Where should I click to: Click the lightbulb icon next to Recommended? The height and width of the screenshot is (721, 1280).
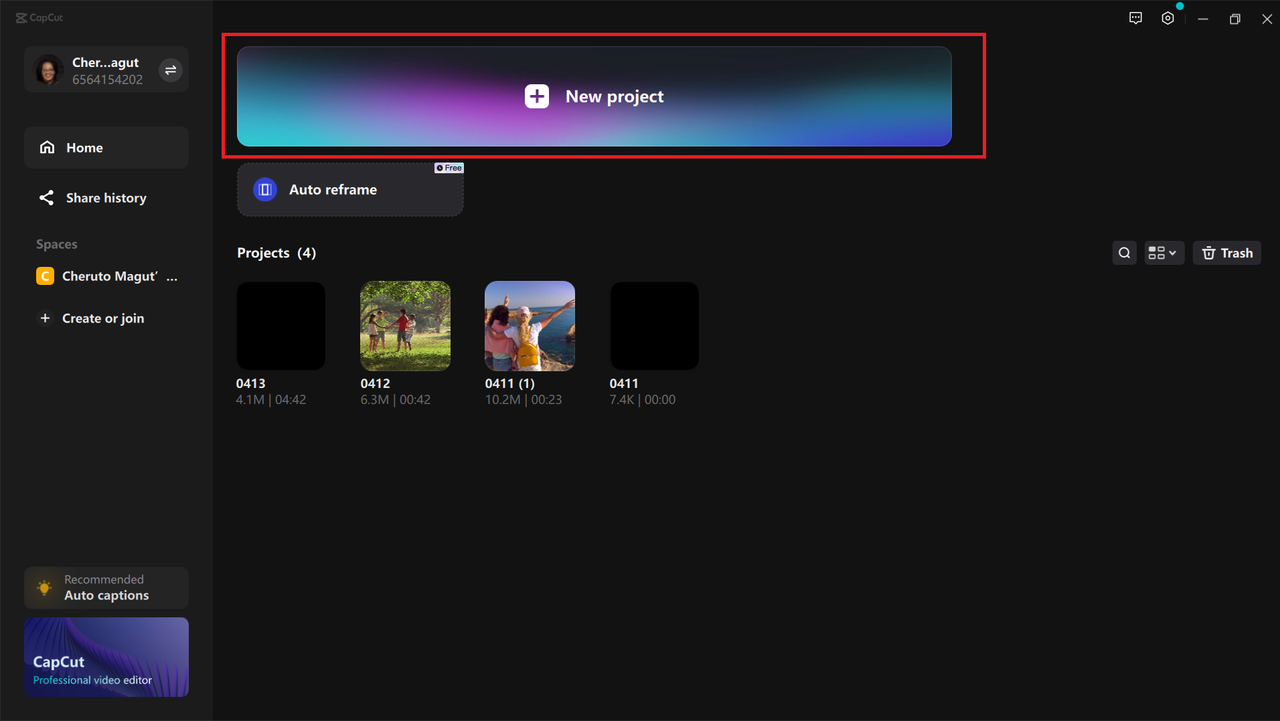43,587
